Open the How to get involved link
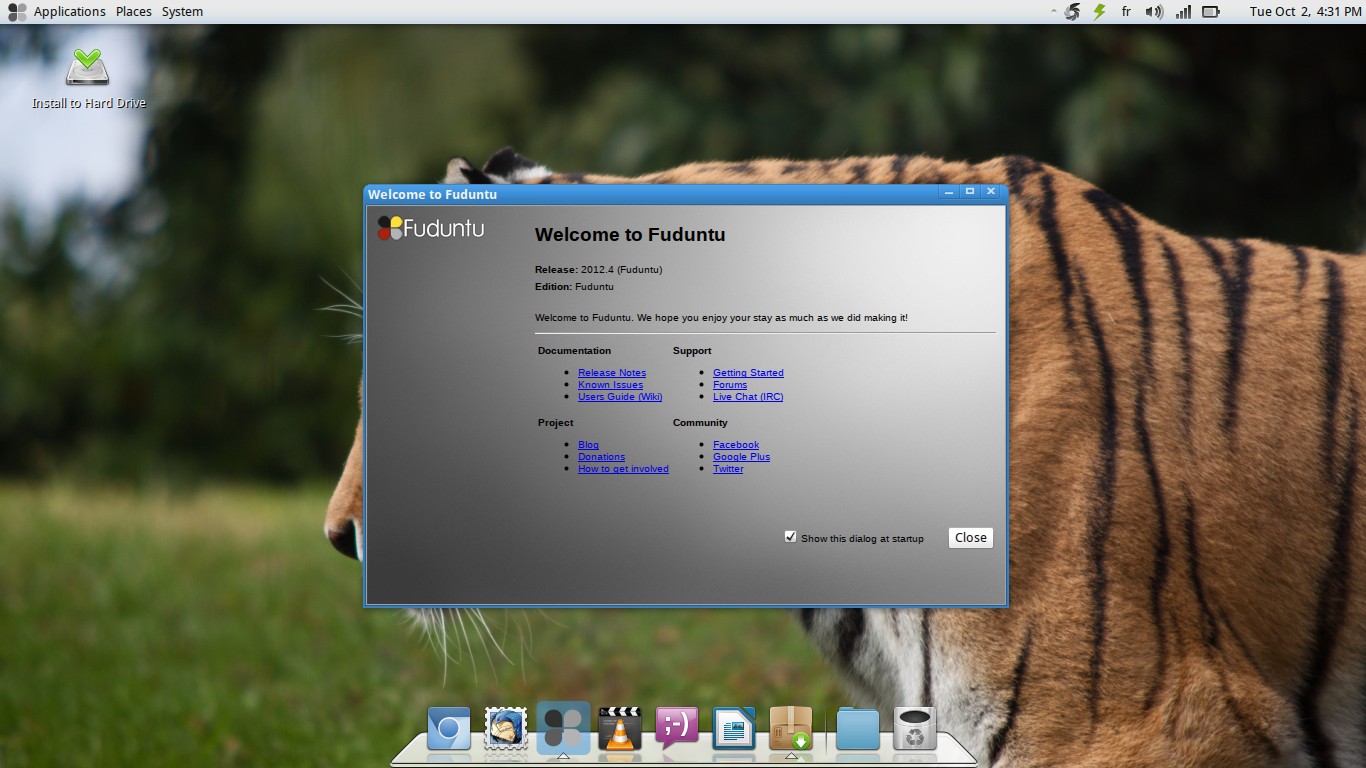1366x768 pixels. (623, 469)
